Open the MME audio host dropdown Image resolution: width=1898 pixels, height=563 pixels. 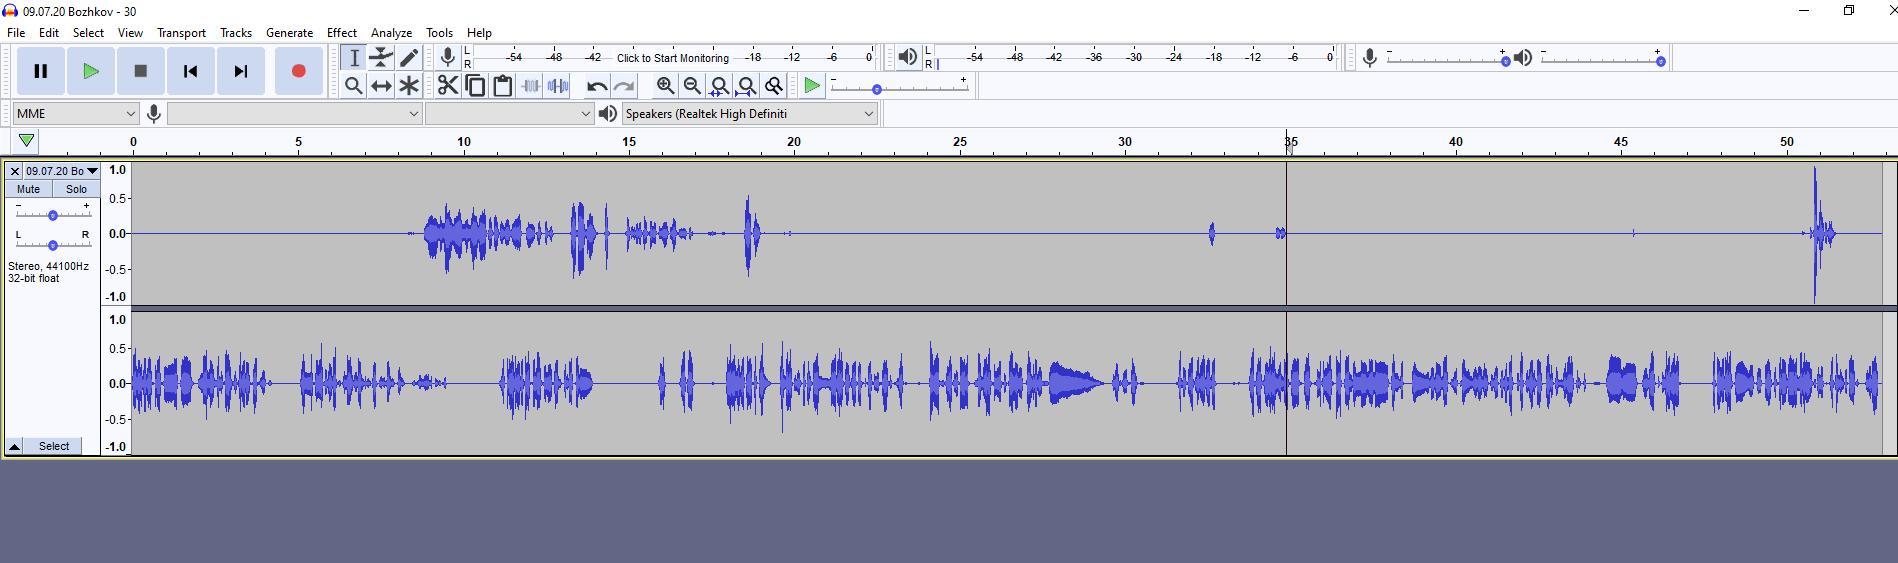pyautogui.click(x=75, y=114)
